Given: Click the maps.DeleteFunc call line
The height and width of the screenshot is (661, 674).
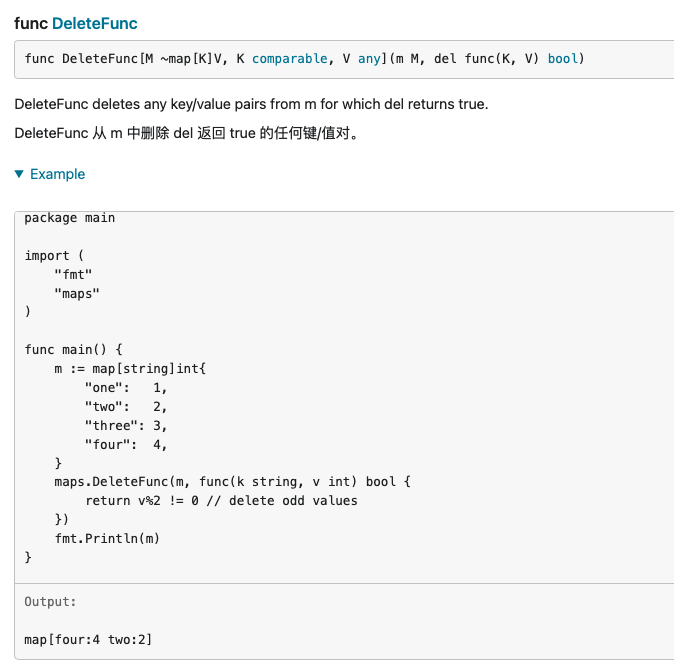Looking at the screenshot, I should click(232, 482).
